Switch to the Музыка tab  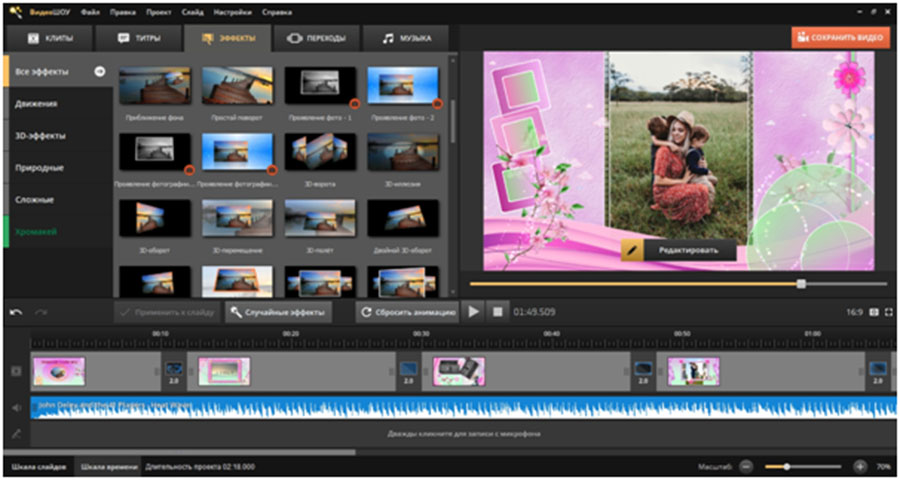tap(407, 38)
